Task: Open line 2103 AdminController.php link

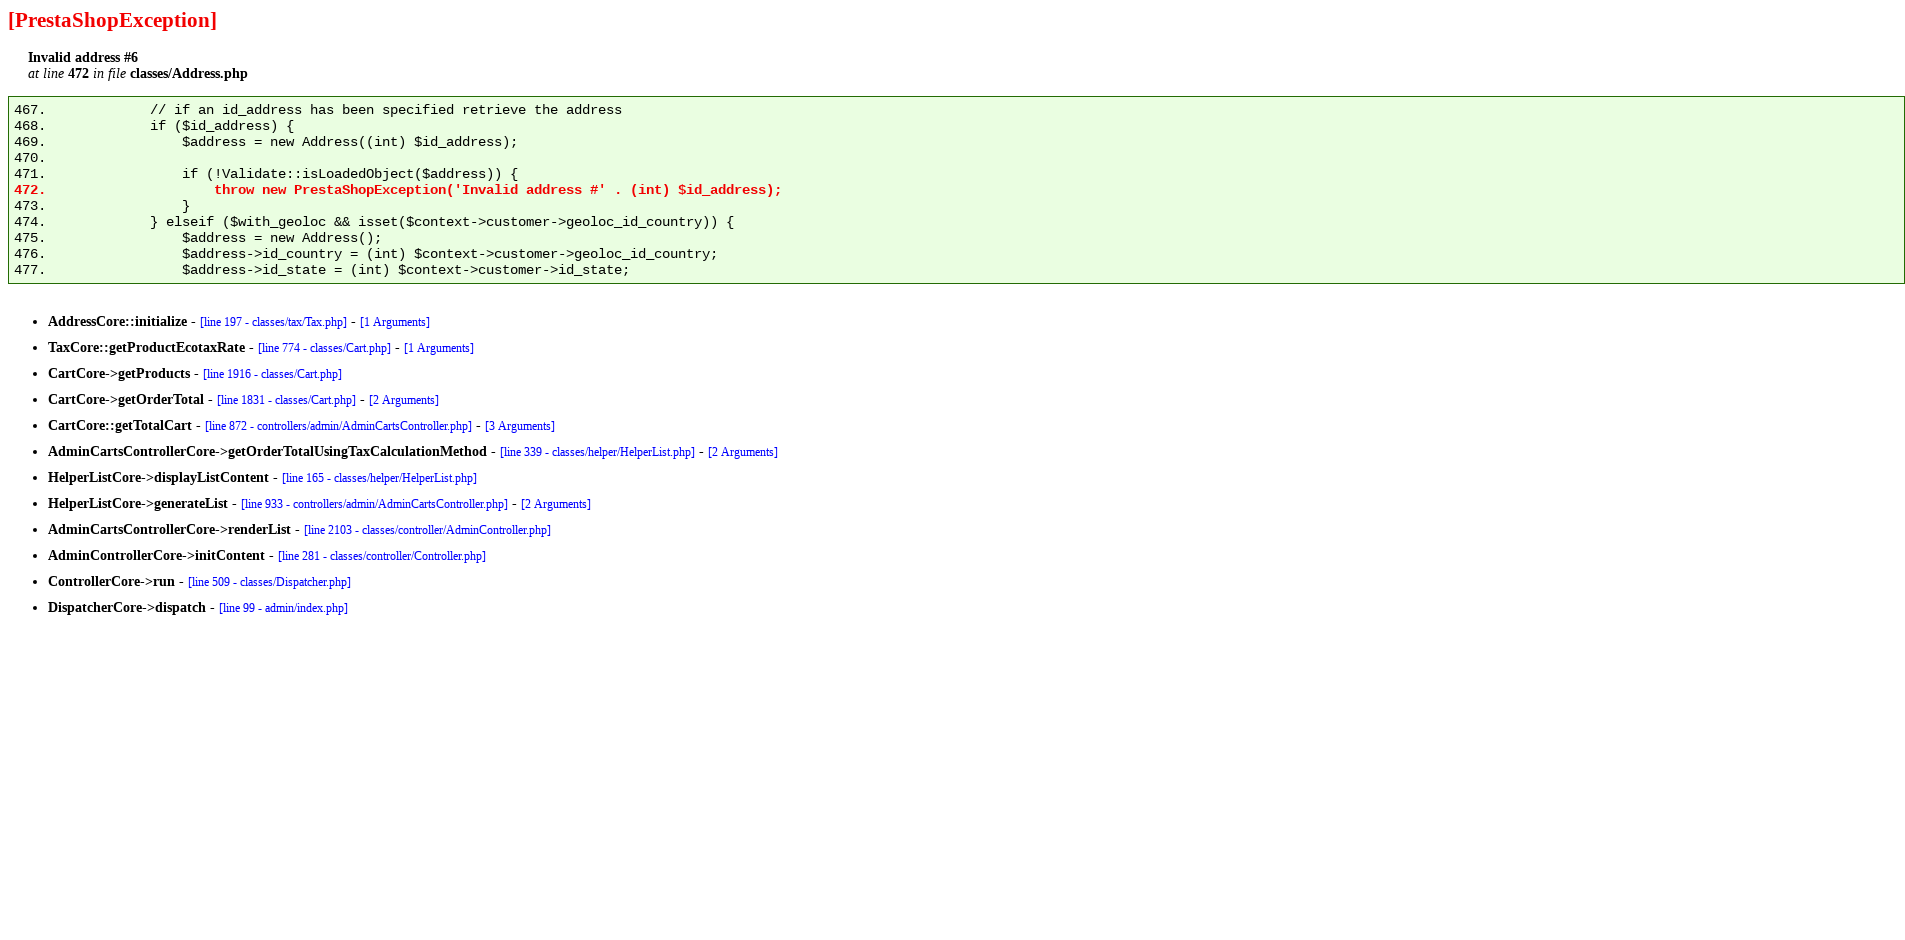Action: (427, 530)
